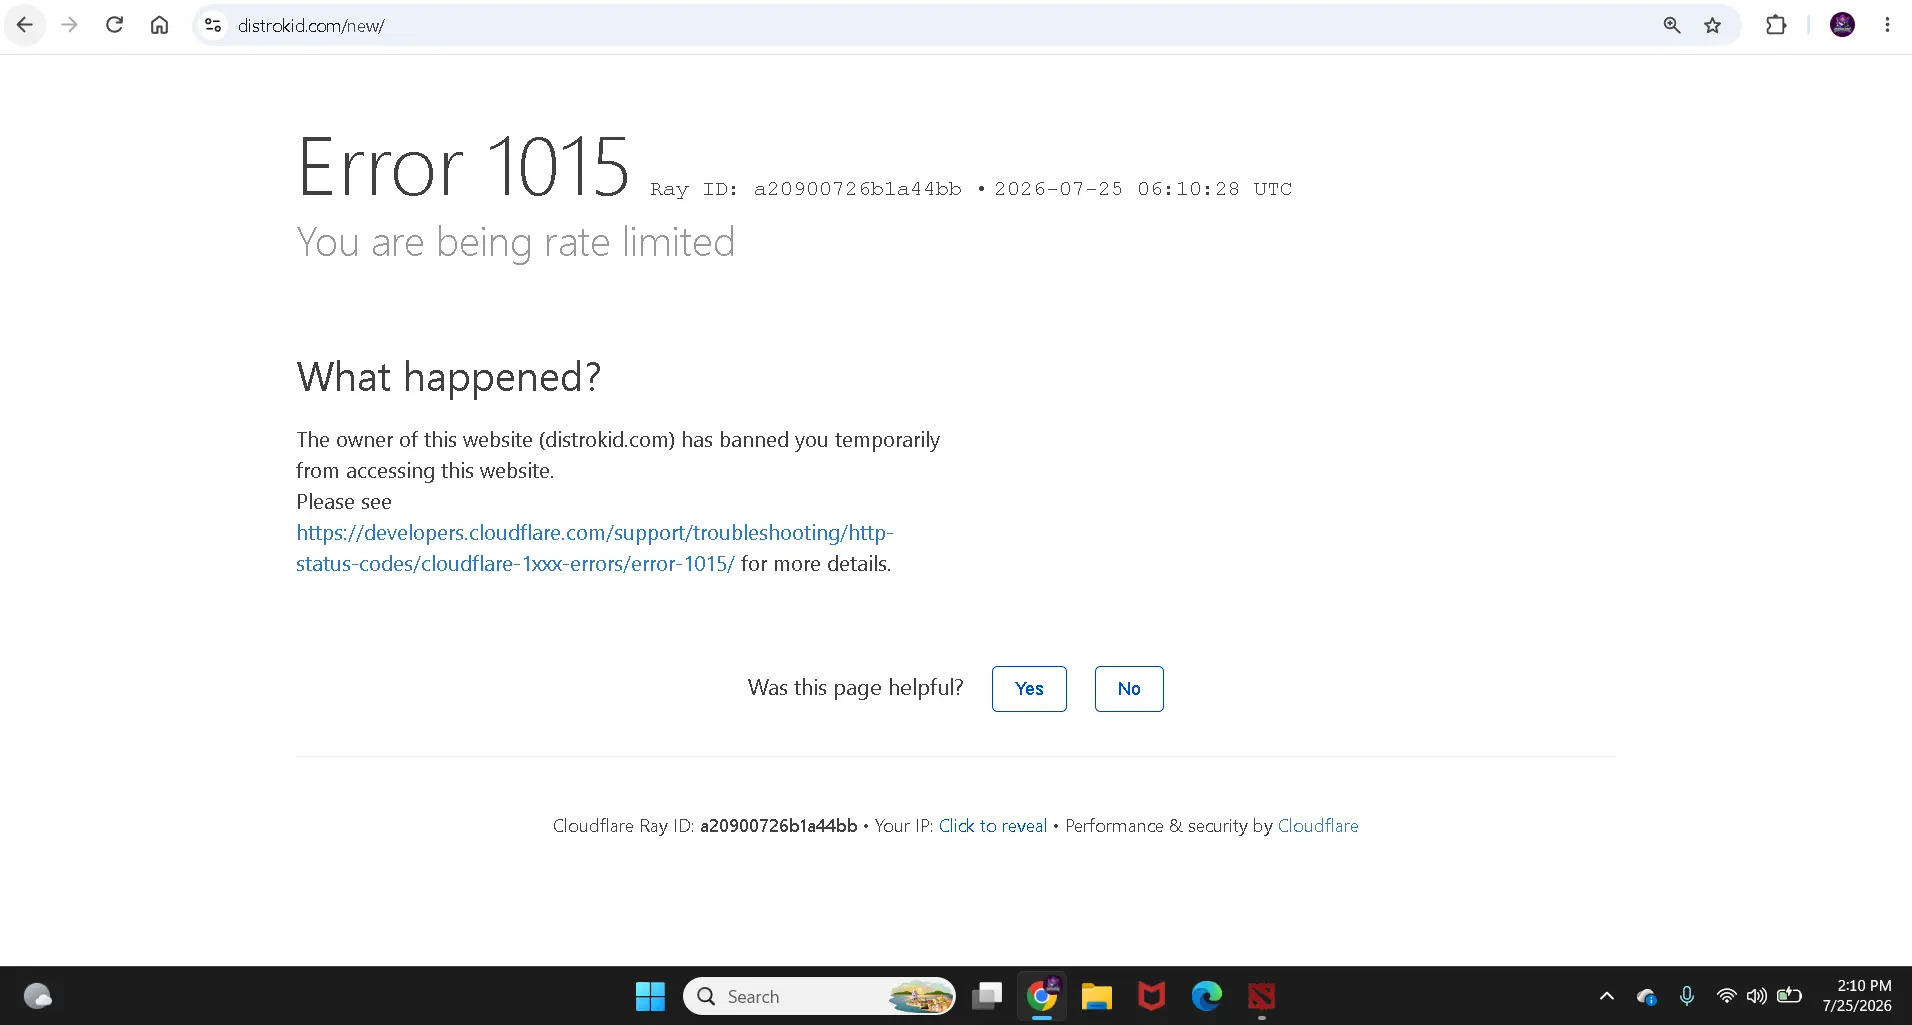Bookmark this page with the star
1912x1025 pixels.
pos(1713,25)
